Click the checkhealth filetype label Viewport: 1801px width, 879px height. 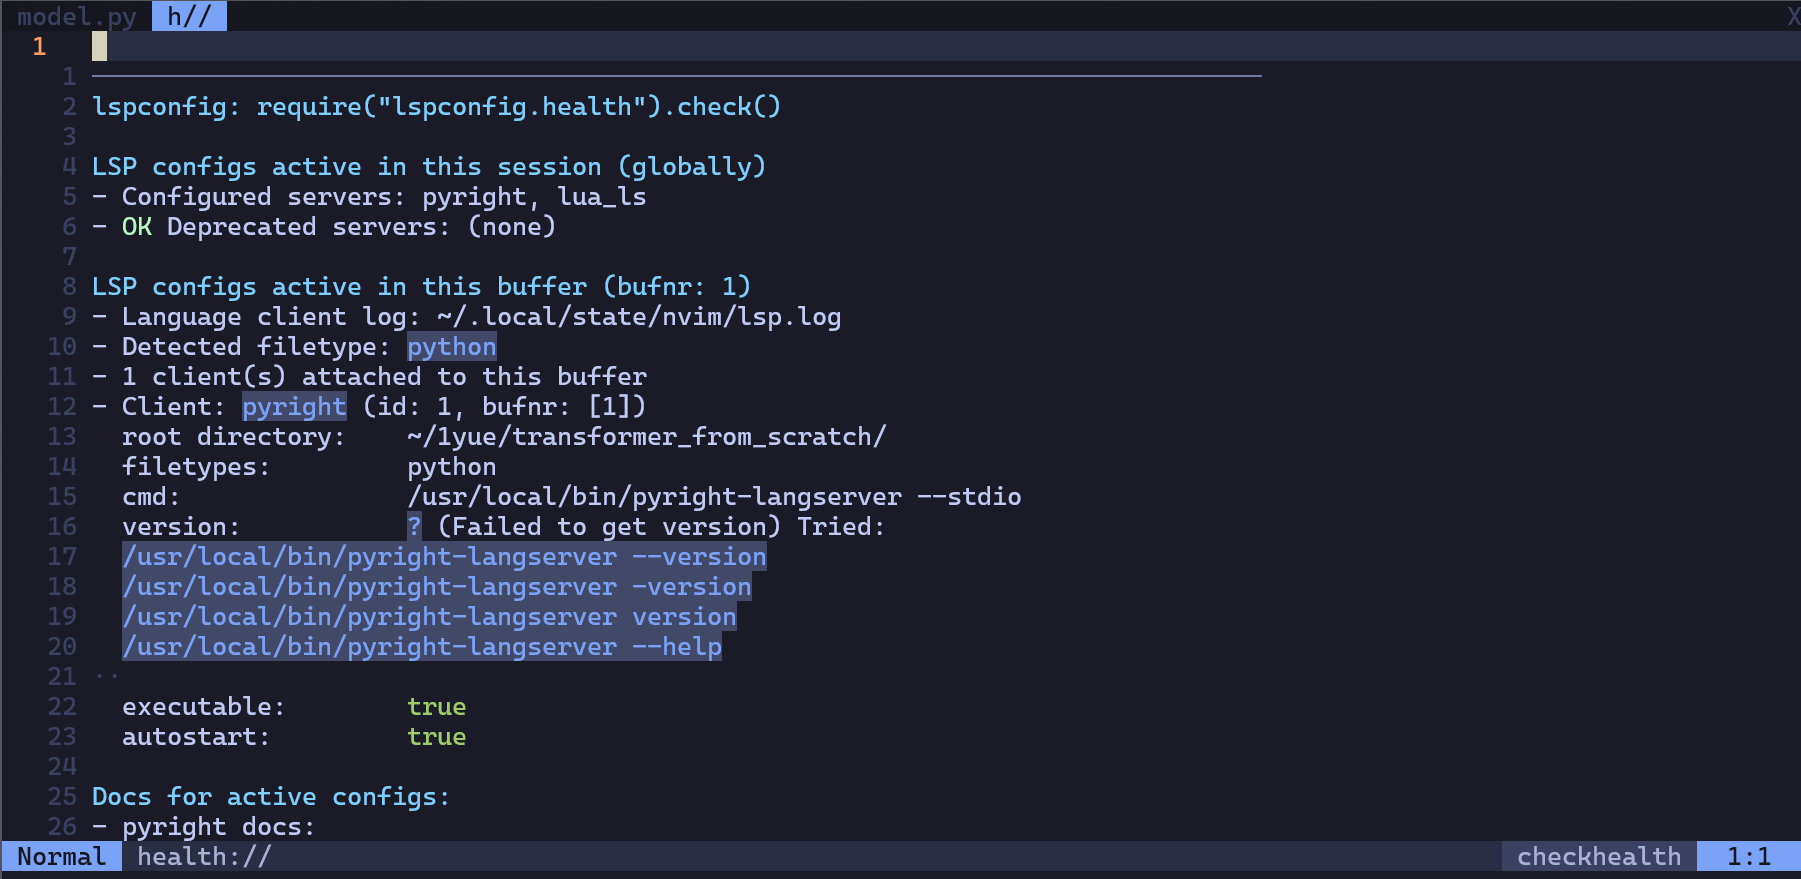pyautogui.click(x=1599, y=856)
